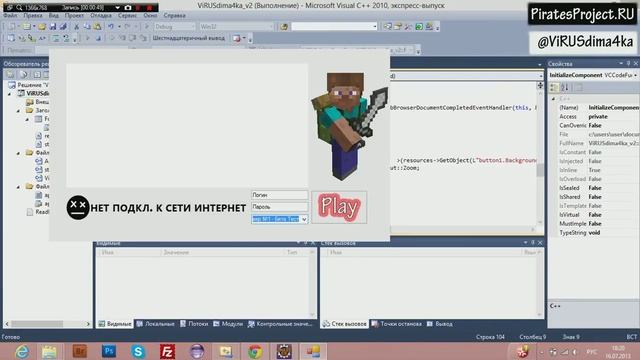
Task: Click the camera snapshot icon in recorder bar
Action: [x=128, y=8]
